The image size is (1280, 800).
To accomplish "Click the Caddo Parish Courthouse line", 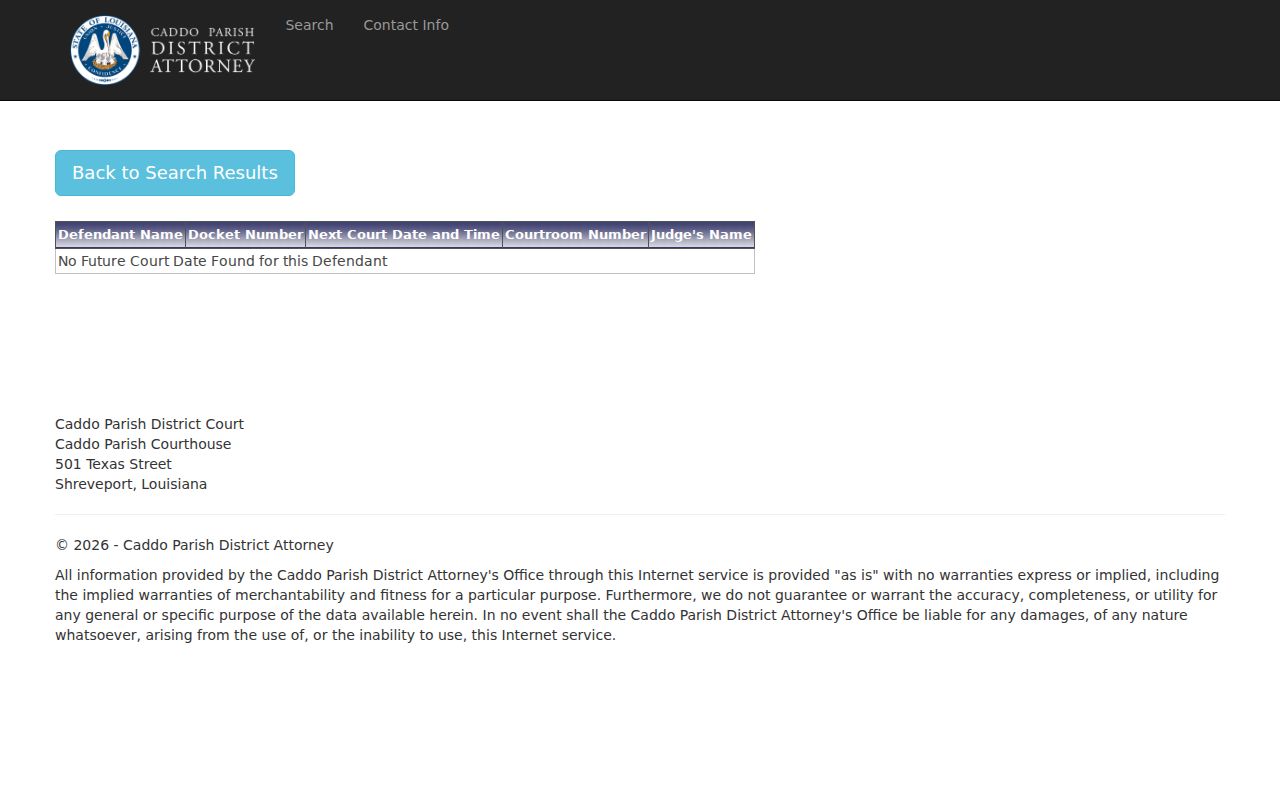I will coord(143,444).
